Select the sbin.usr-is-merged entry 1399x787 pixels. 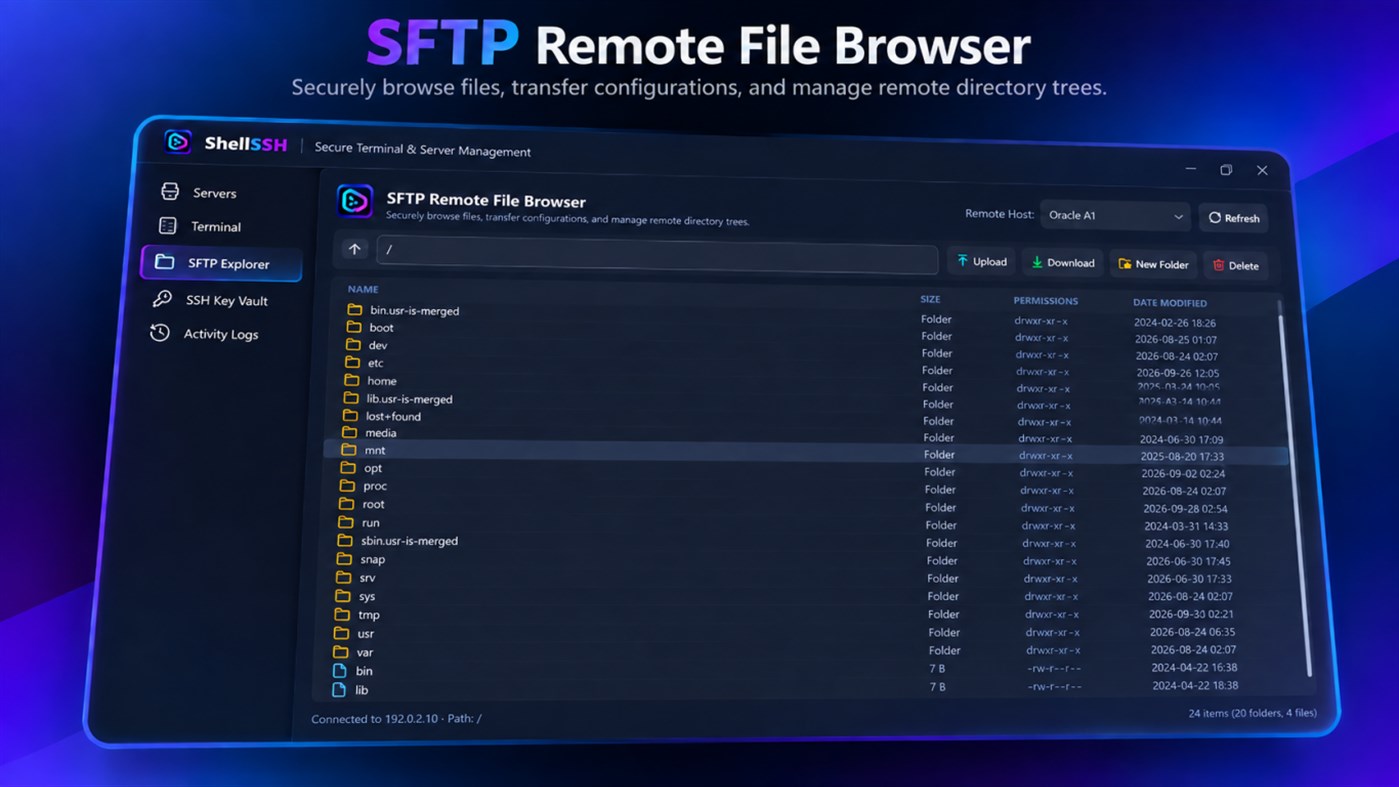[x=409, y=541]
